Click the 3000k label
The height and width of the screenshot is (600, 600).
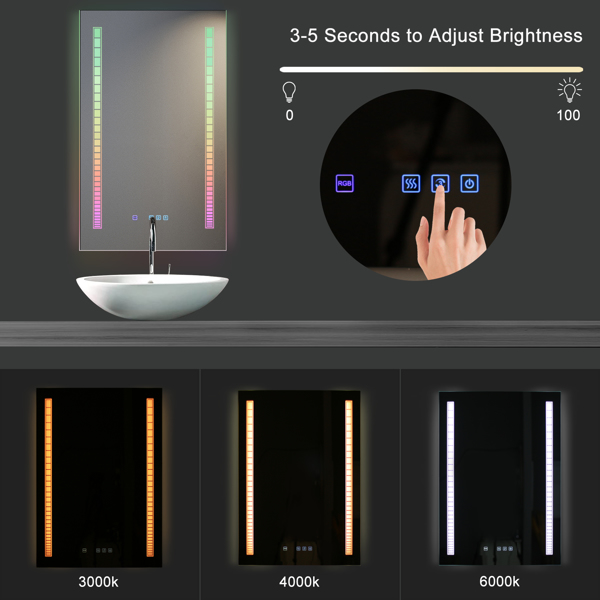click(x=98, y=582)
